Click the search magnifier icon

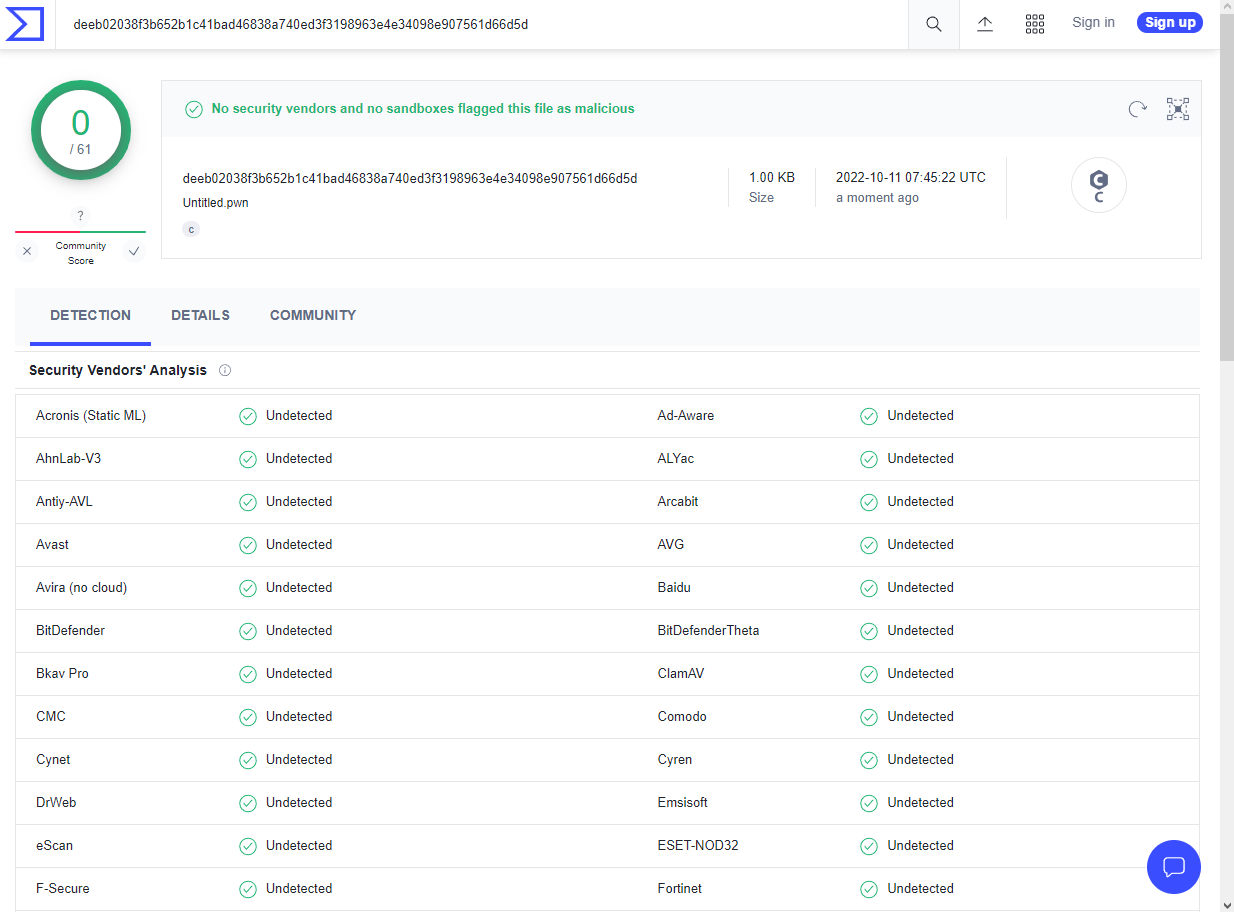click(x=933, y=24)
